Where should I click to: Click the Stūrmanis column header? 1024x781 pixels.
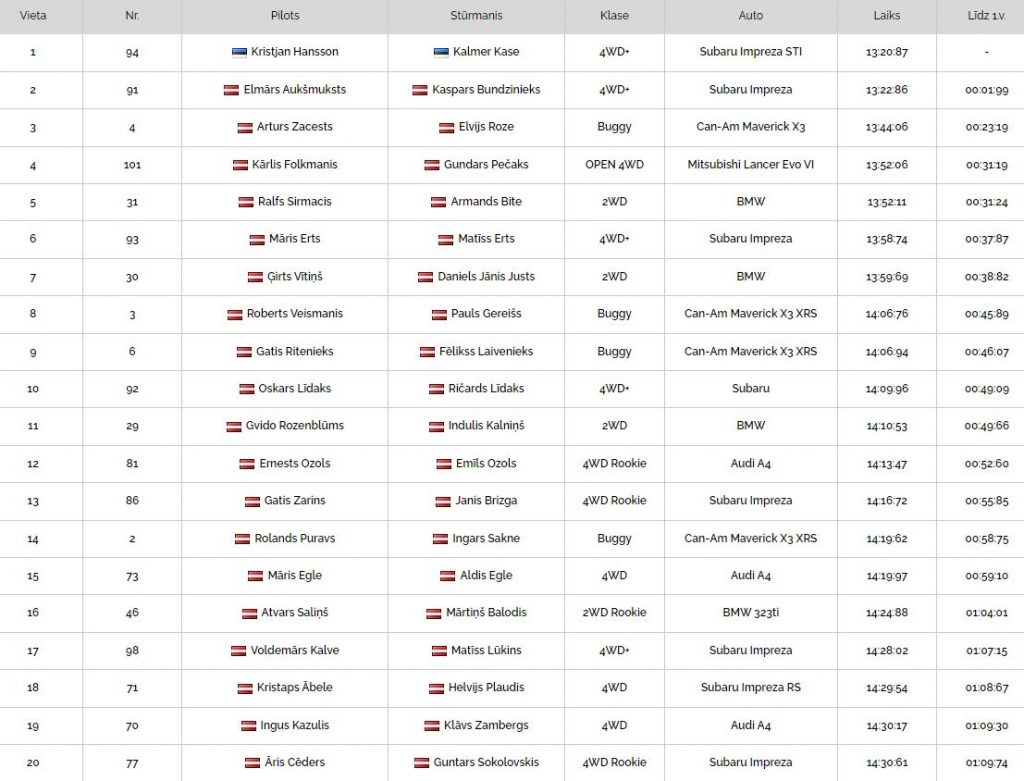[x=476, y=16]
